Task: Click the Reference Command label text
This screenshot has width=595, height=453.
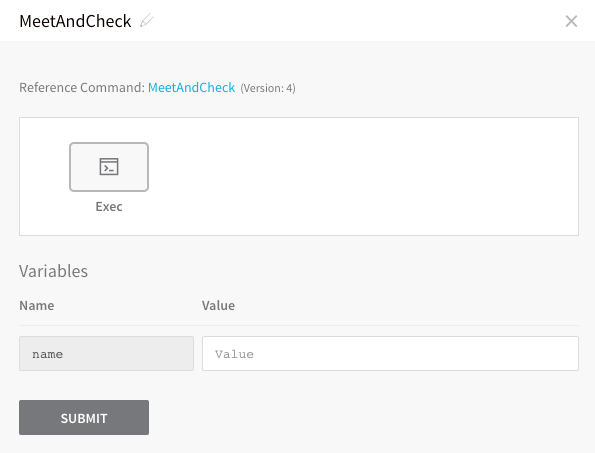Action: pyautogui.click(x=82, y=88)
